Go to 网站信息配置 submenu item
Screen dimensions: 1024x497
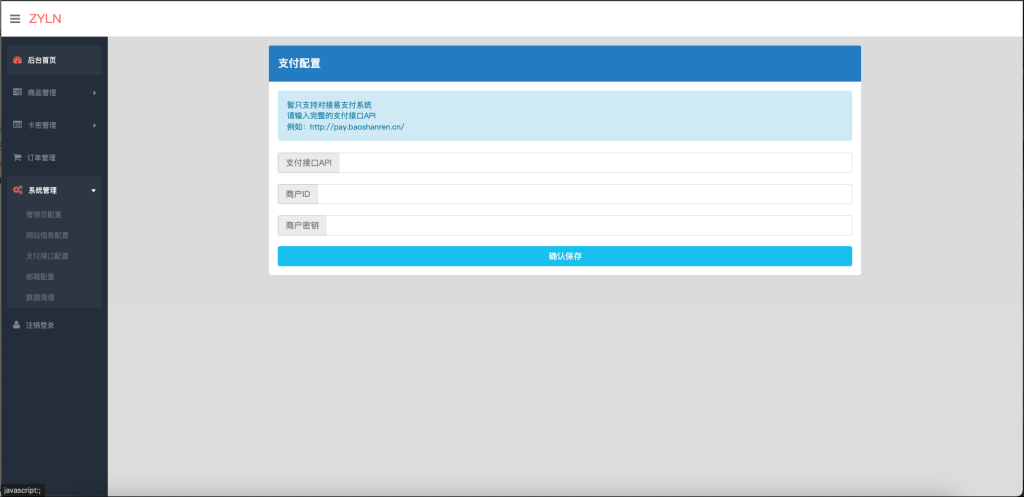(x=47, y=235)
